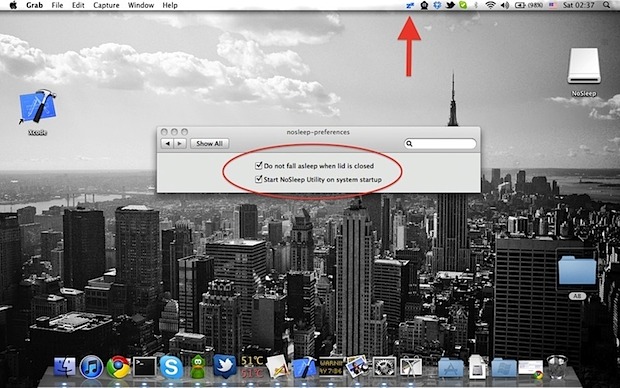Click the 51°C temperature monitor Dock icon
This screenshot has height=388, width=620.
point(252,367)
